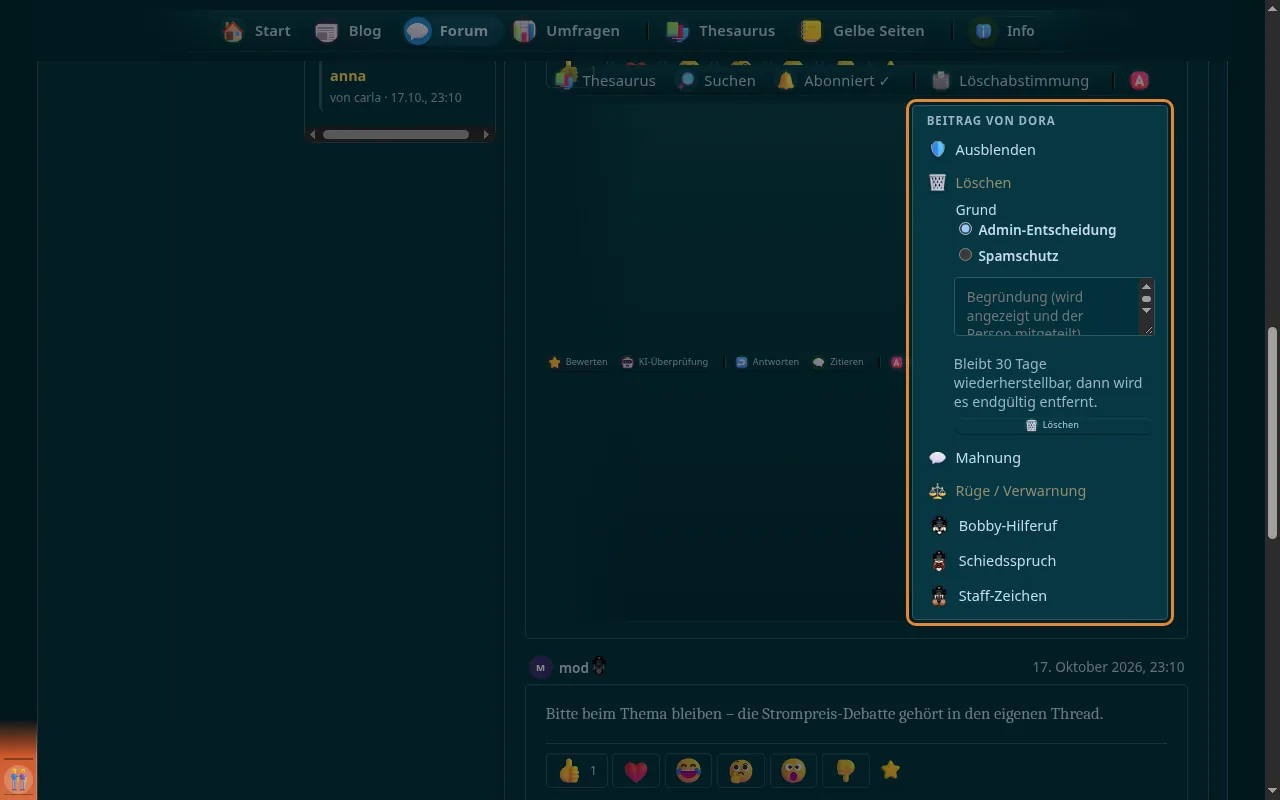
Task: React with laughing emoji on mod's post
Action: pos(688,771)
